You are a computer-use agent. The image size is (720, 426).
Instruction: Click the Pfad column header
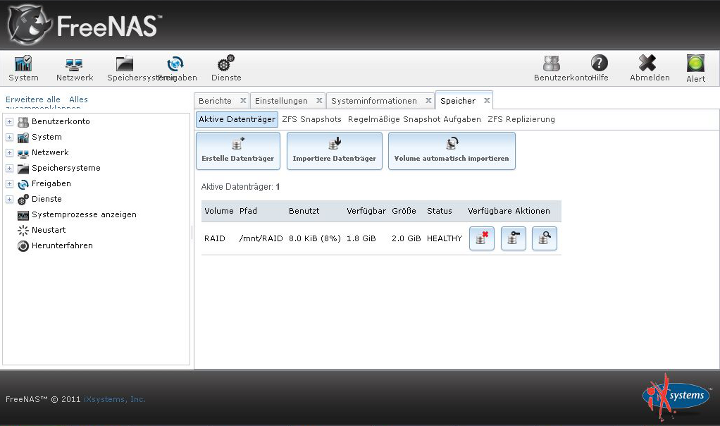[248, 211]
